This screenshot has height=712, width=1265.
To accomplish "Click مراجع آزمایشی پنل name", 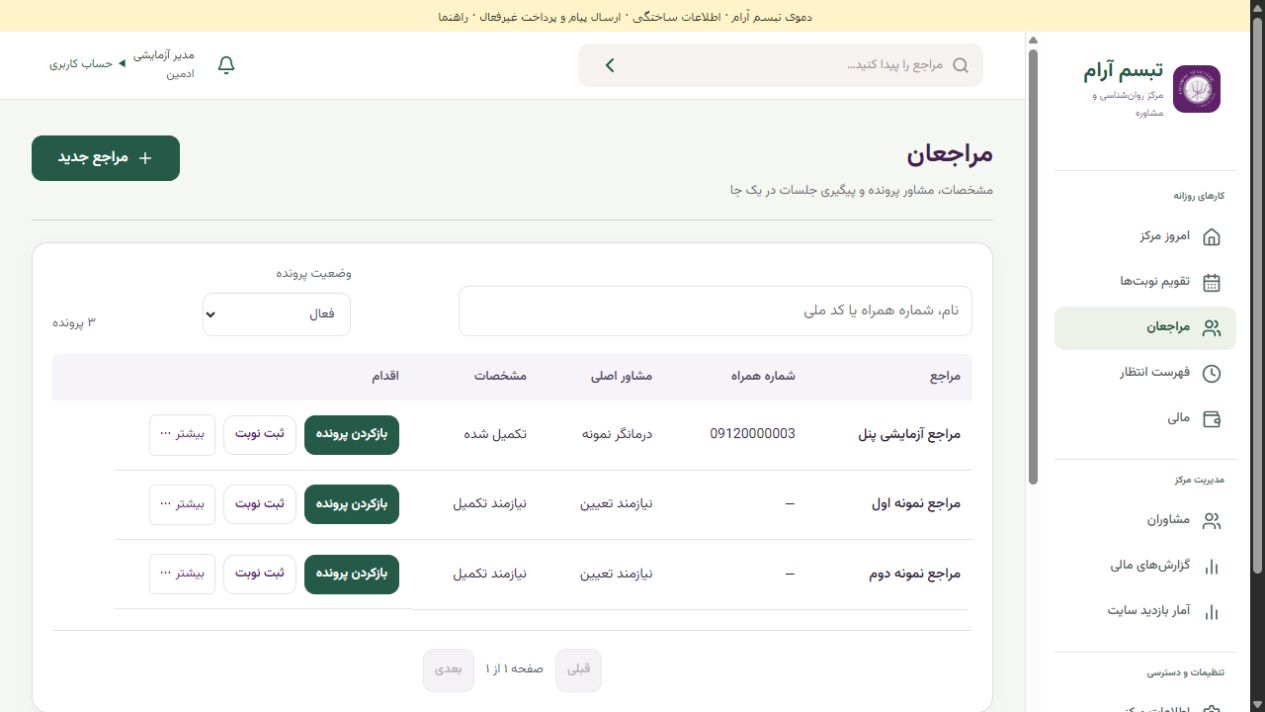I will click(x=910, y=434).
